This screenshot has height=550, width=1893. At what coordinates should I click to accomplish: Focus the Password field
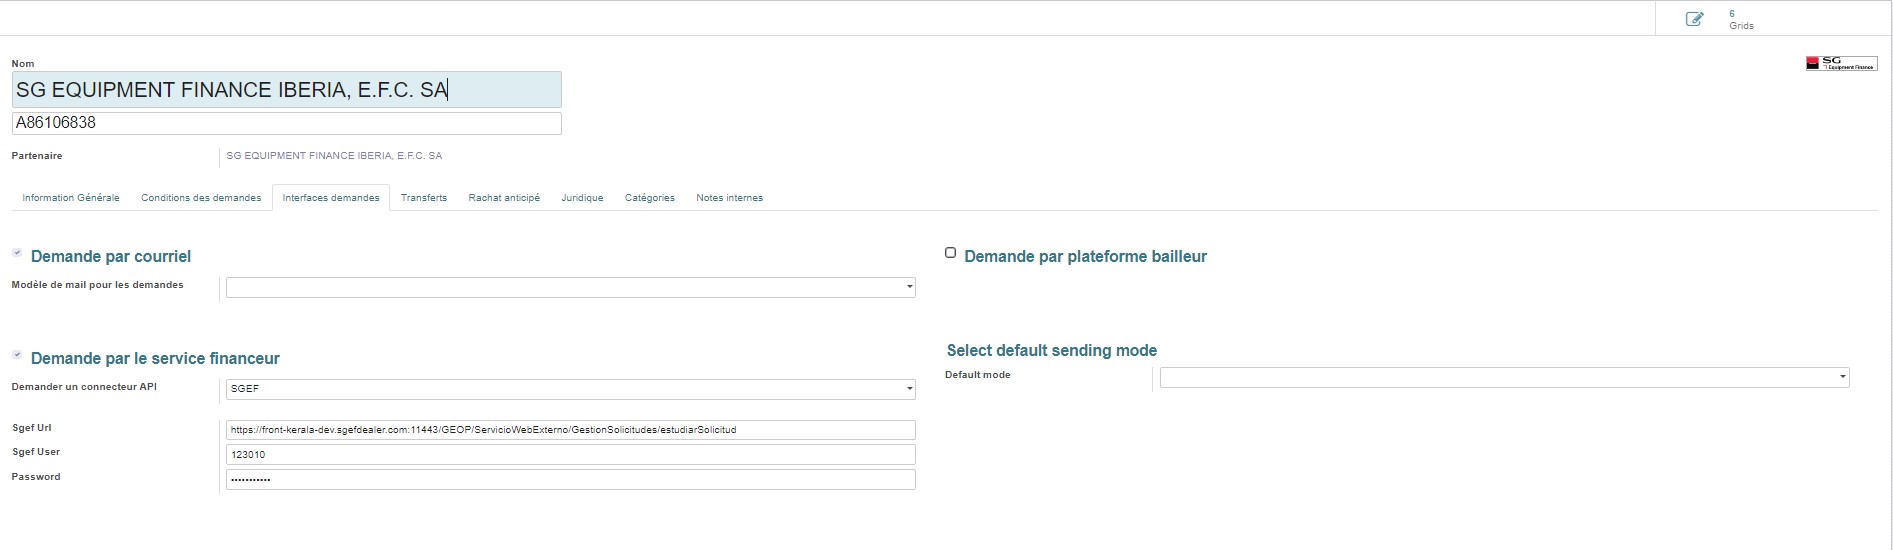point(570,480)
